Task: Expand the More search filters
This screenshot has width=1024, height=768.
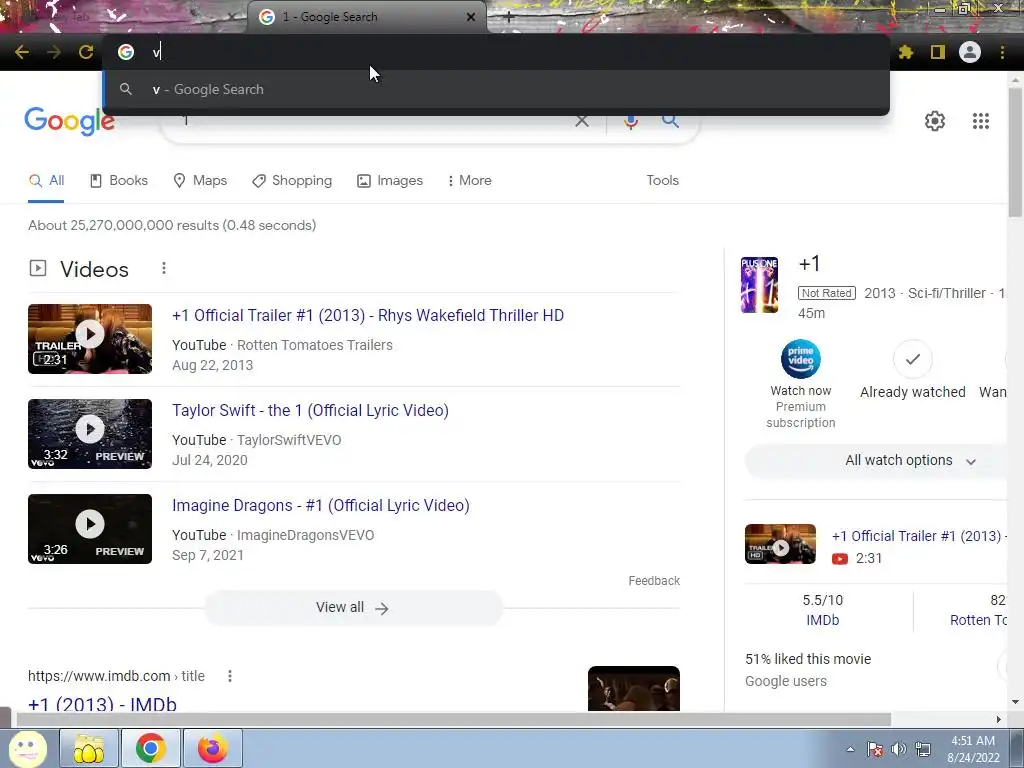Action: (470, 181)
